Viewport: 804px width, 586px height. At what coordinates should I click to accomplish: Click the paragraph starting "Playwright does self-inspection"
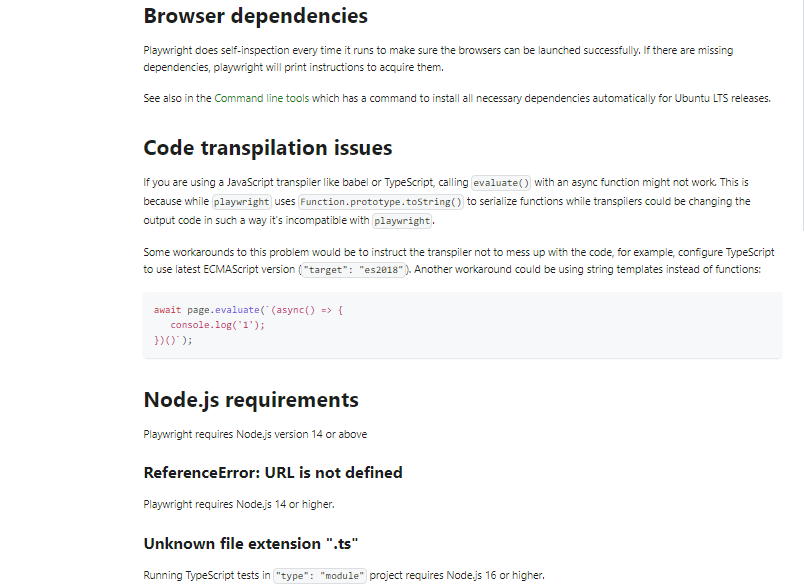coord(438,58)
